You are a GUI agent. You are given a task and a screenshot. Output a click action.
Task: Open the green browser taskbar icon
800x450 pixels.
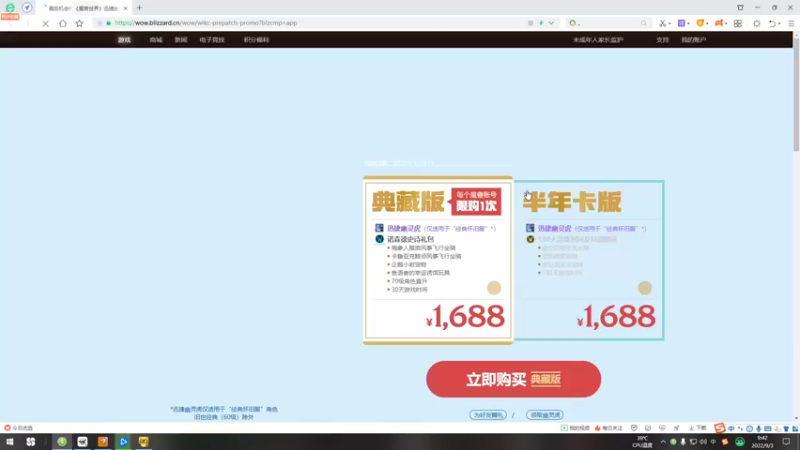pos(62,442)
